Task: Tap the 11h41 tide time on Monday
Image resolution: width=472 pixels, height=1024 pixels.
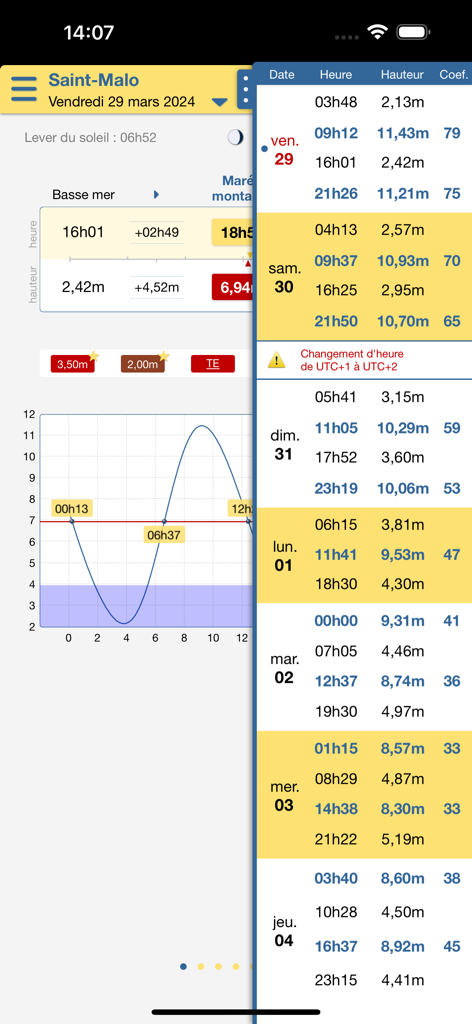Action: (x=336, y=554)
